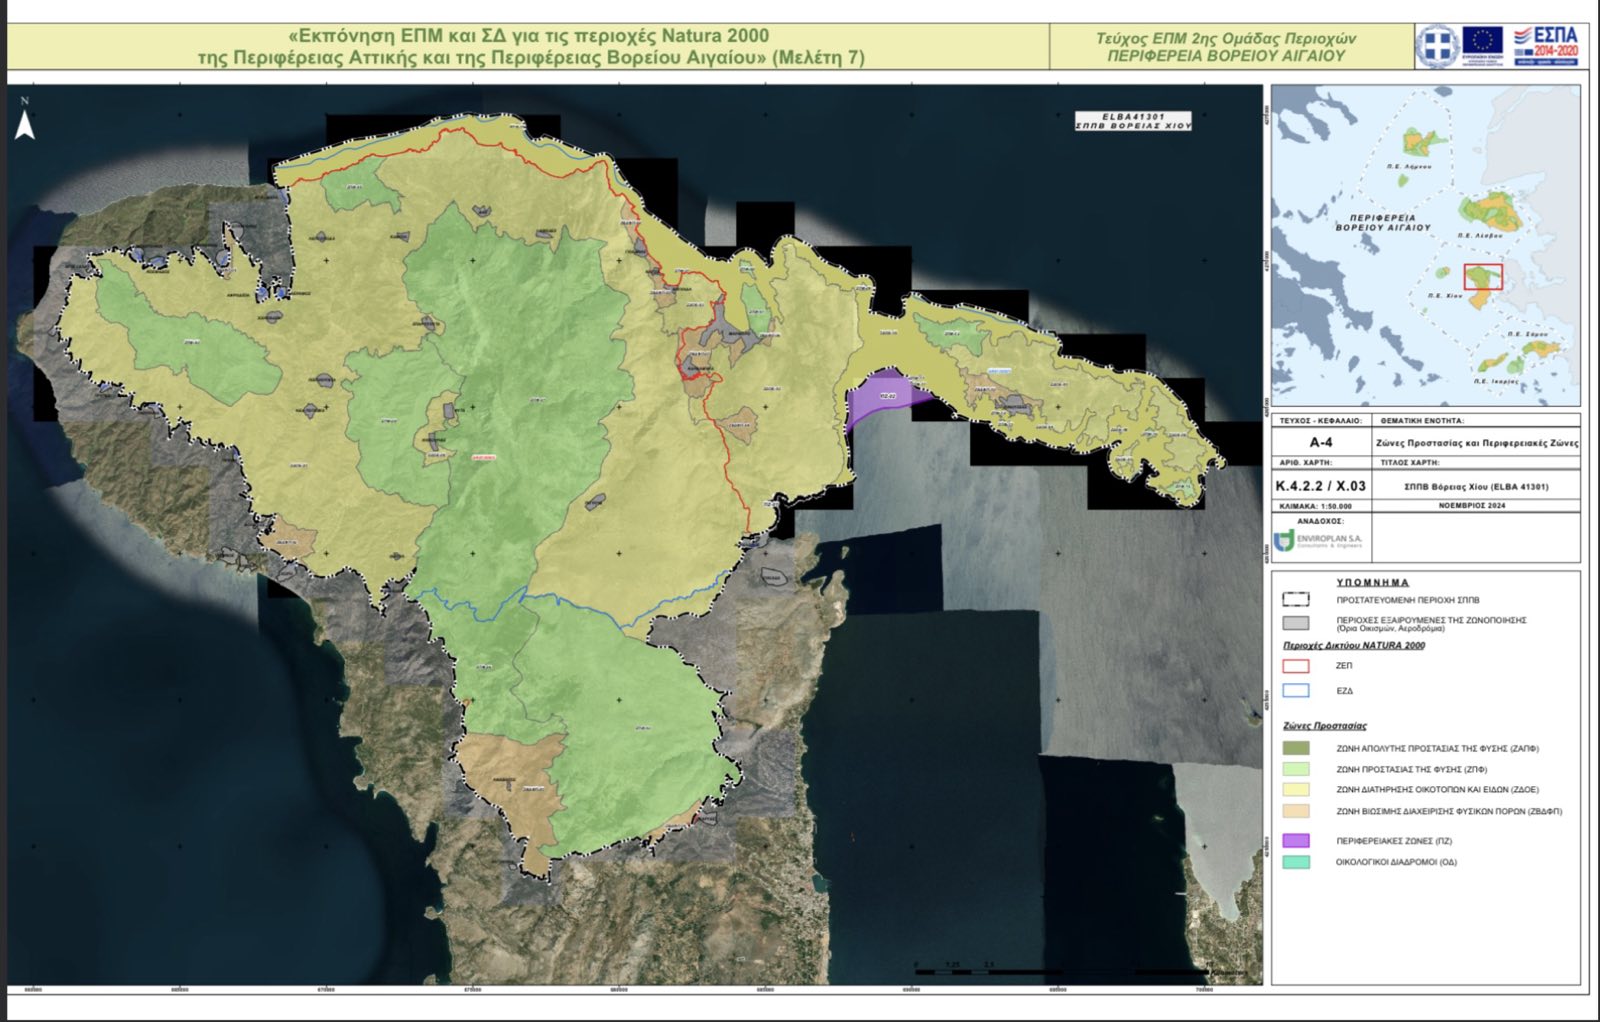Screen dimensions: 1600x1022
Task: Click the grey excluded-areas legend swatch
Action: [1296, 623]
